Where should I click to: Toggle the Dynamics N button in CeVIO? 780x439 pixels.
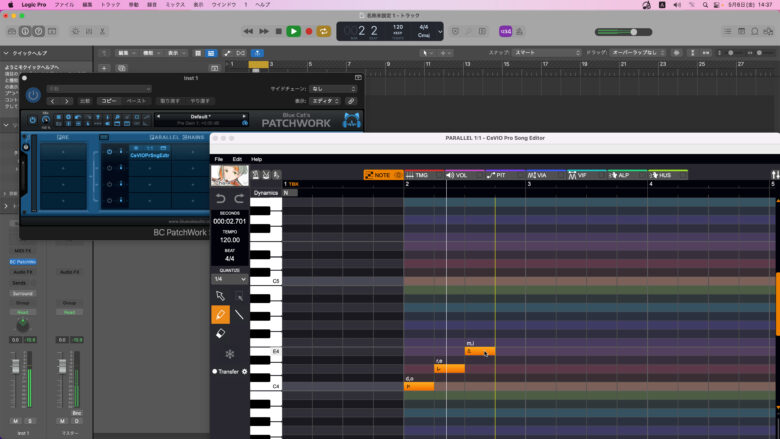[x=290, y=193]
